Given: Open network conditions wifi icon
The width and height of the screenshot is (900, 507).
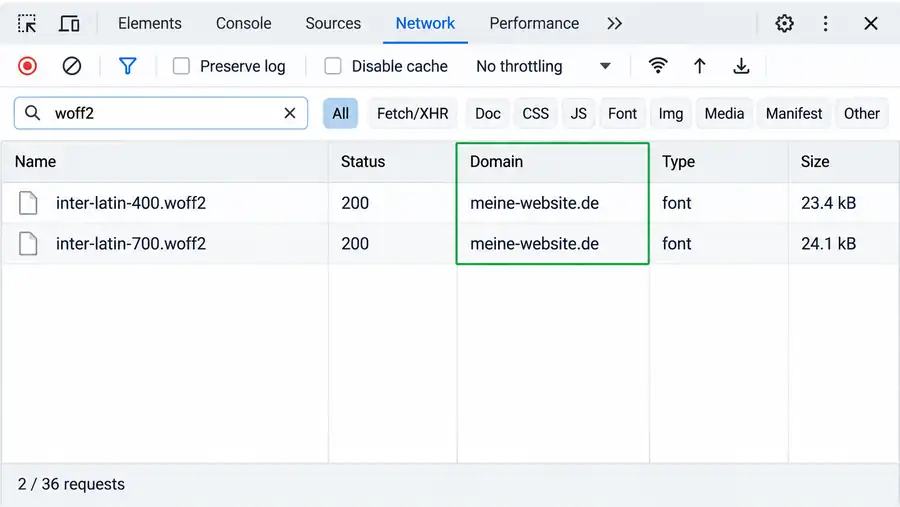Looking at the screenshot, I should (658, 65).
